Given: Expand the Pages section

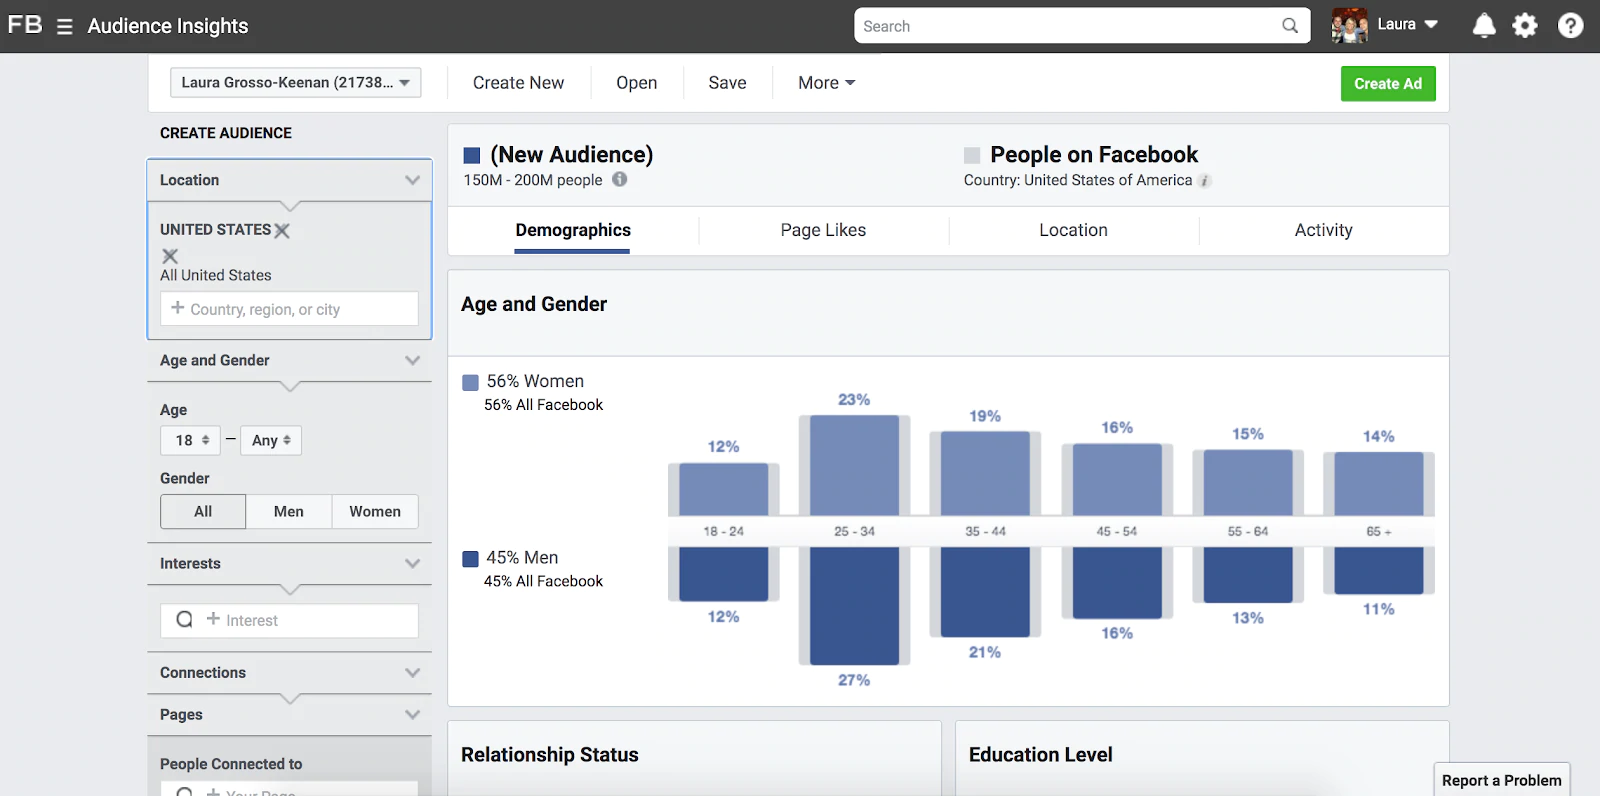Looking at the screenshot, I should [412, 715].
